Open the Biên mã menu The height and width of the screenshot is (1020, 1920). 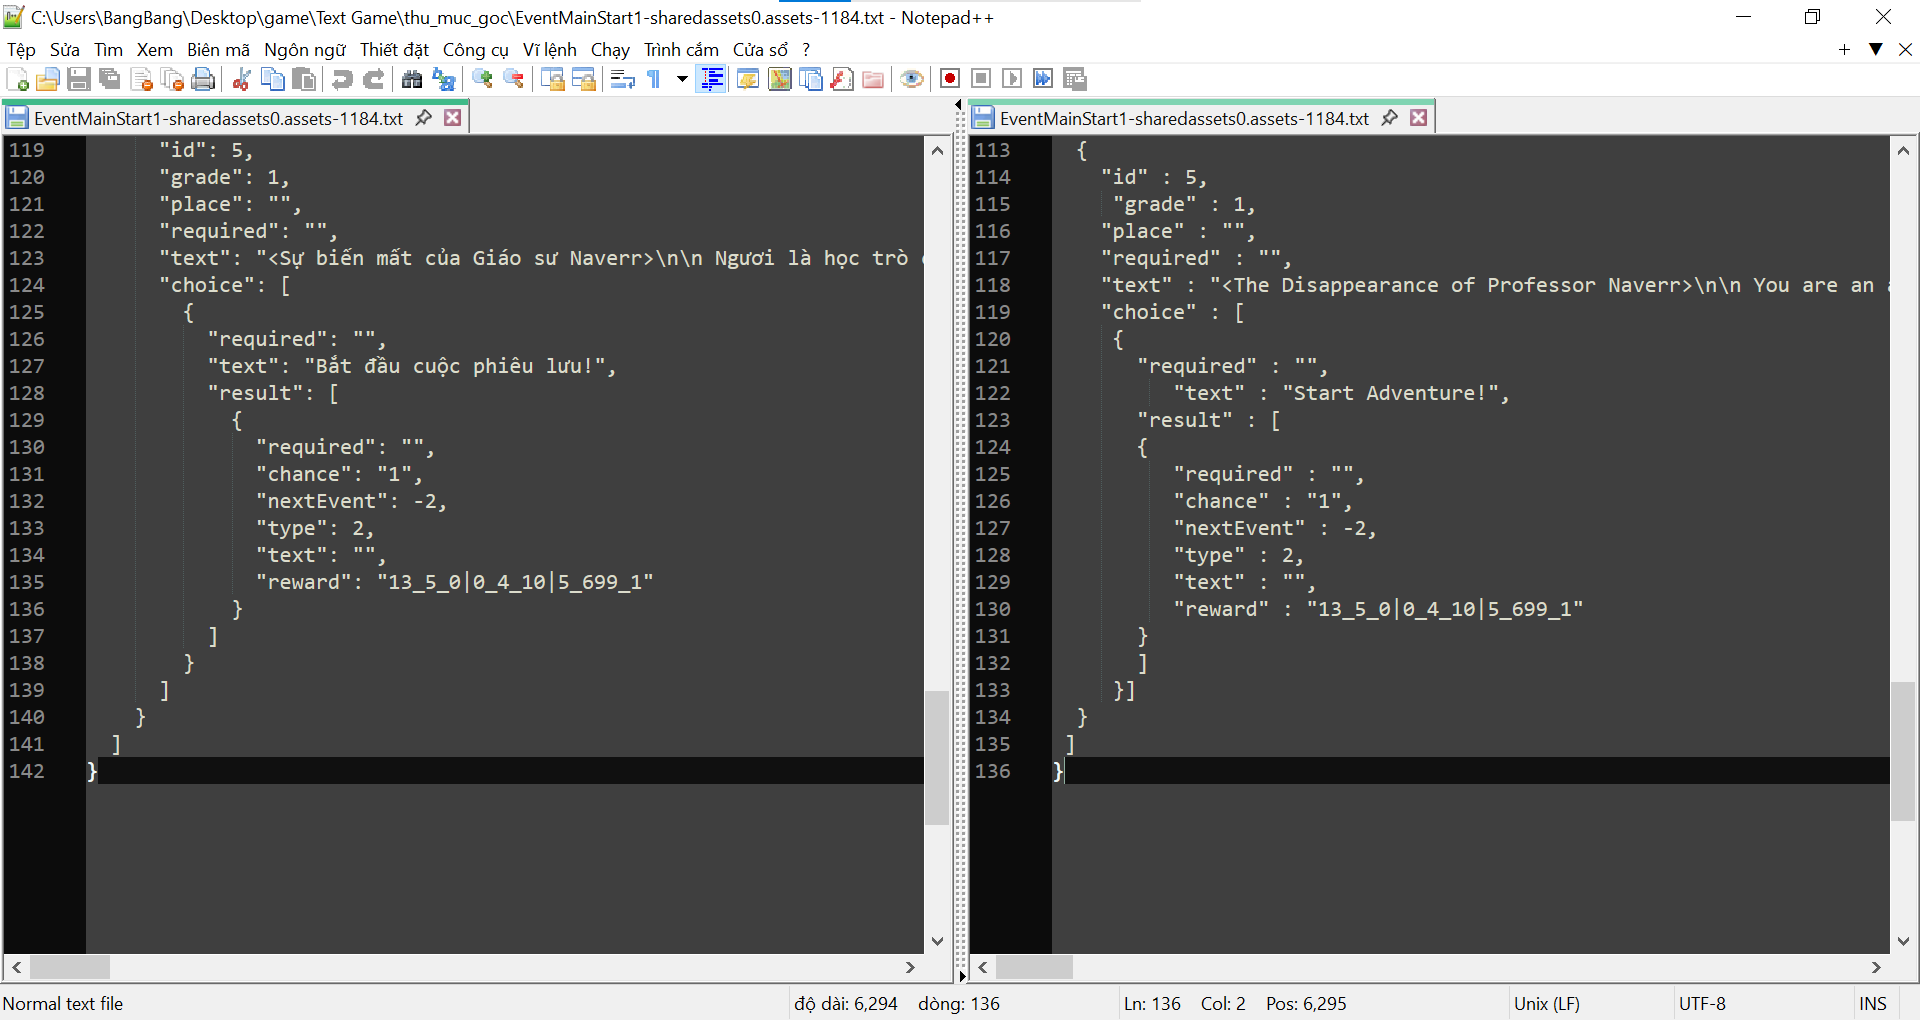point(218,50)
